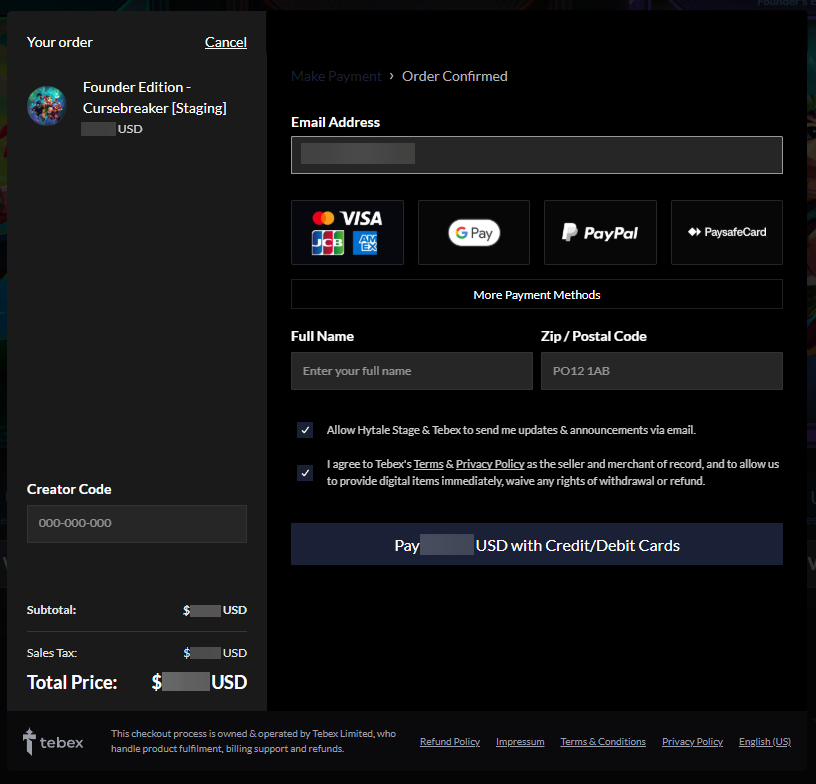Select the Order Confirmed breadcrumb step

[x=454, y=76]
